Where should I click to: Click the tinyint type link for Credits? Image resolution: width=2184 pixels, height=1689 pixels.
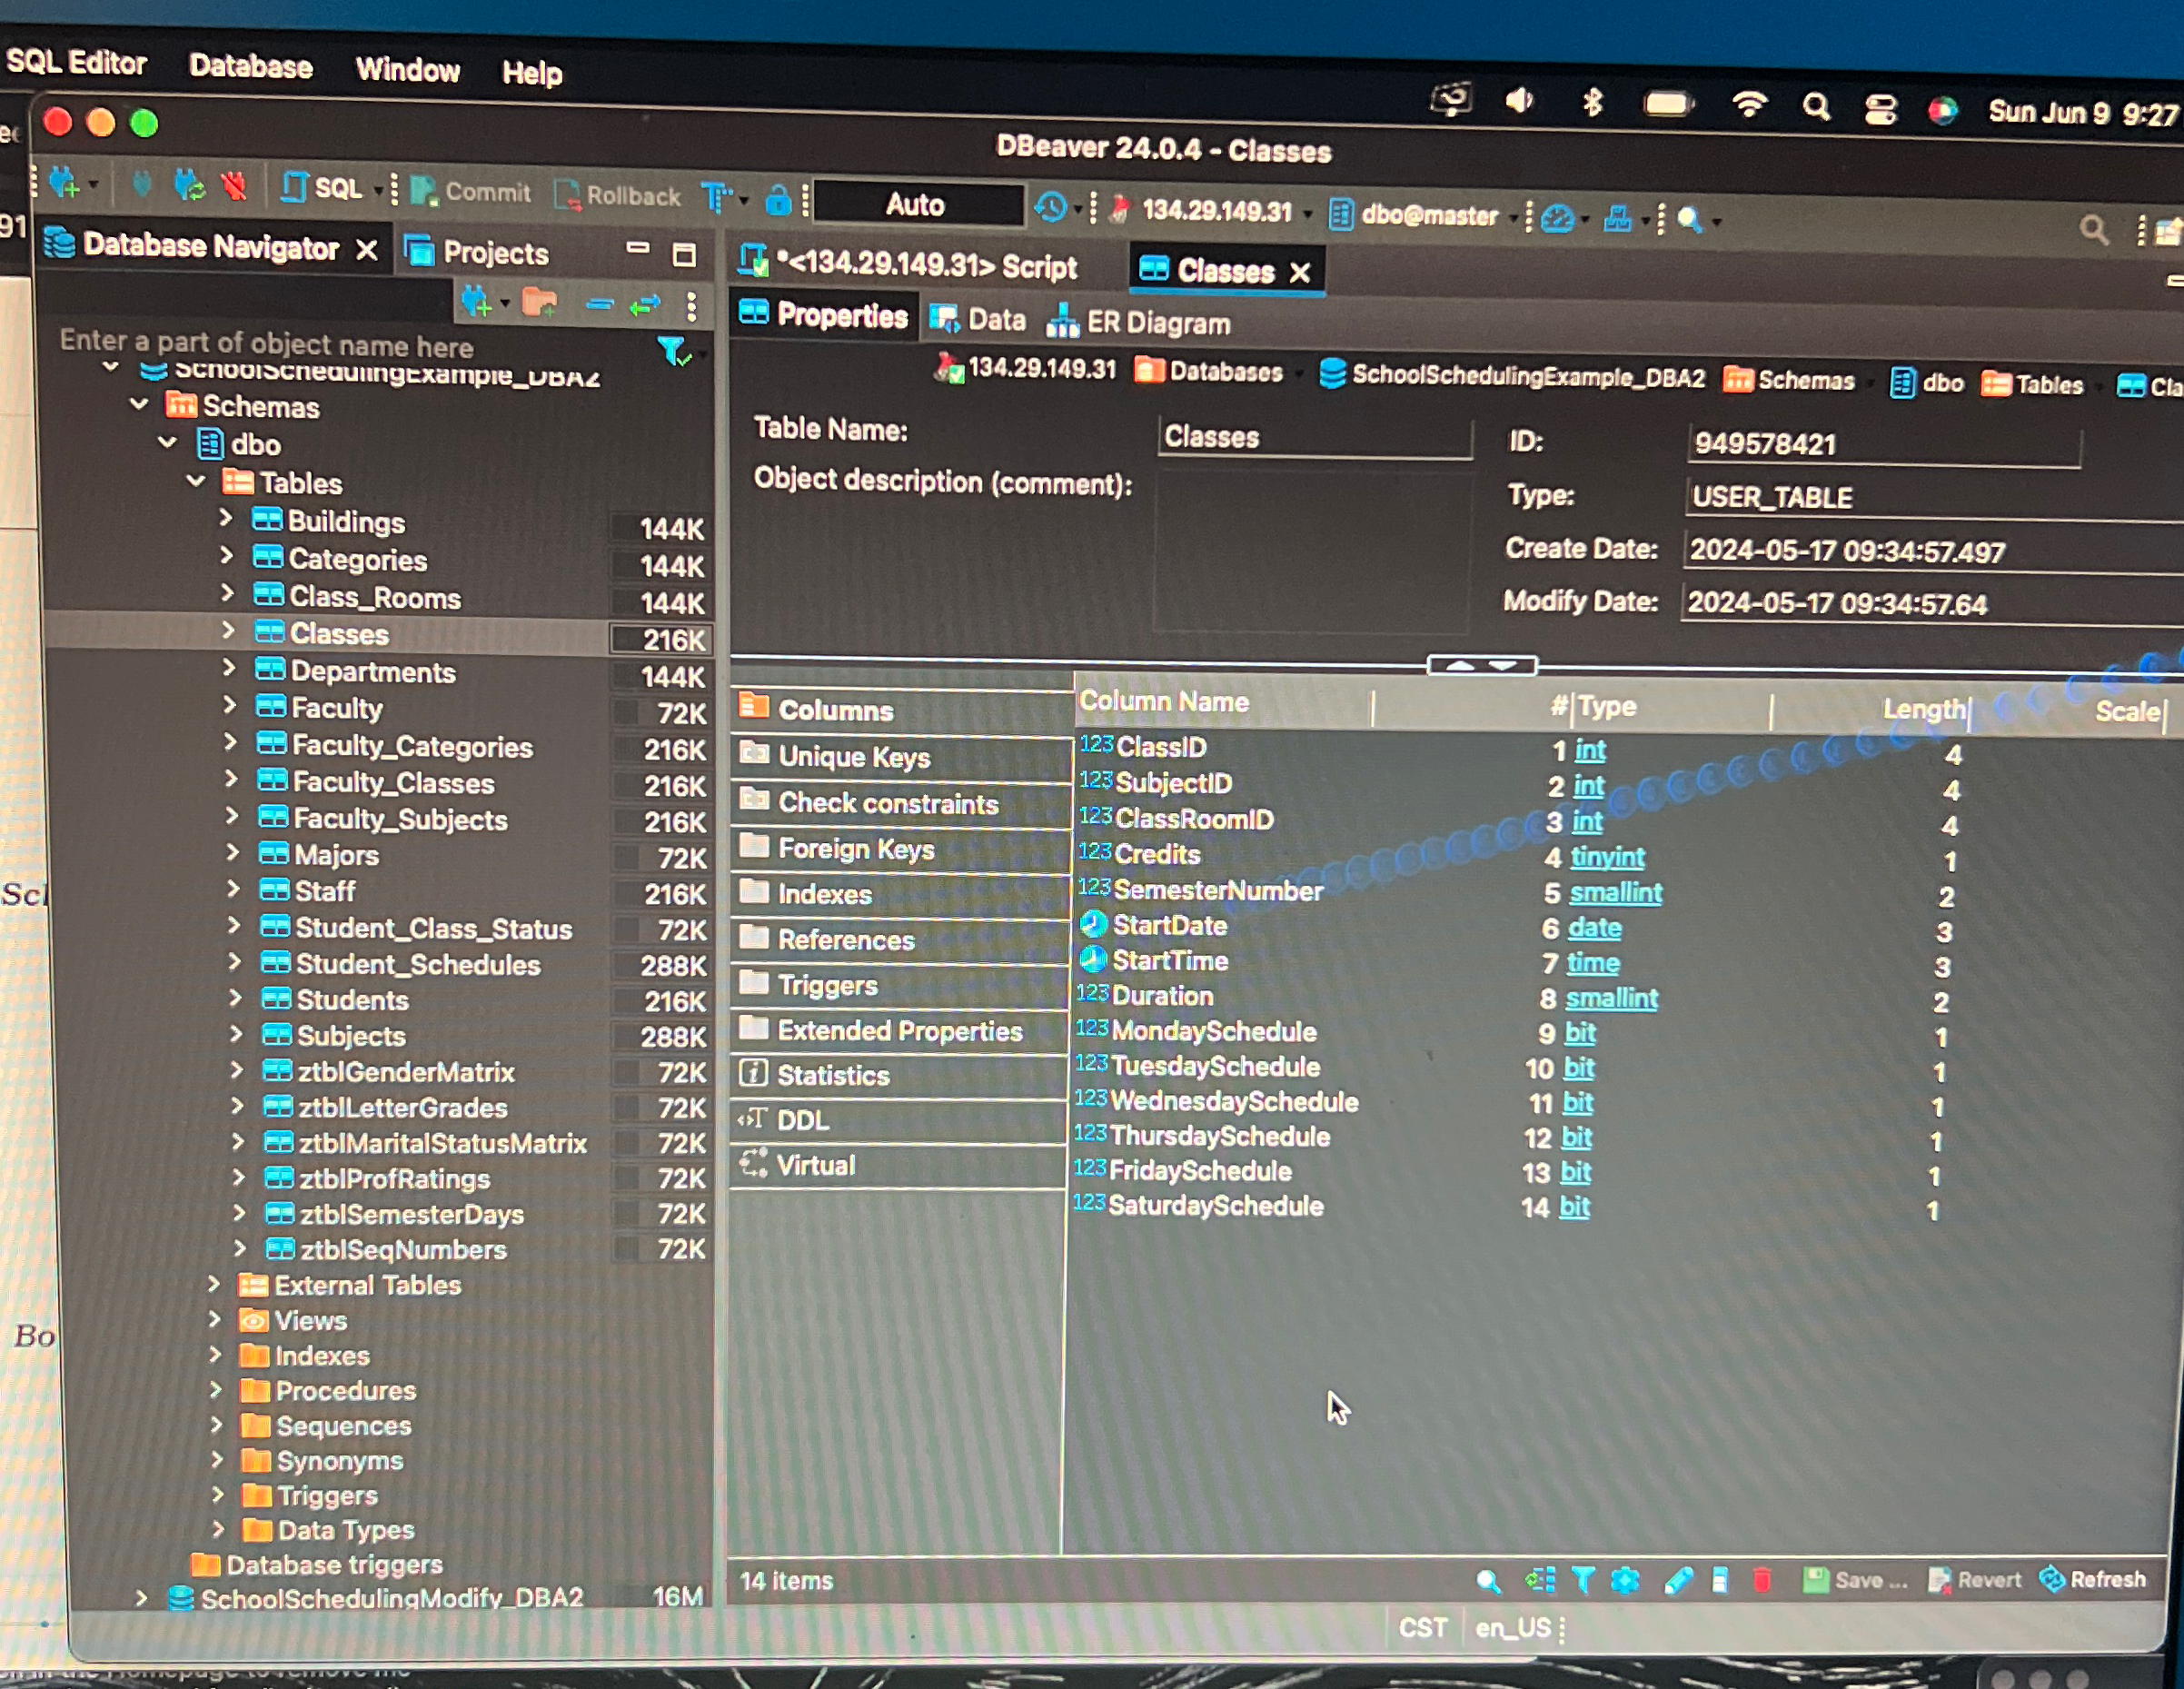pos(1607,857)
